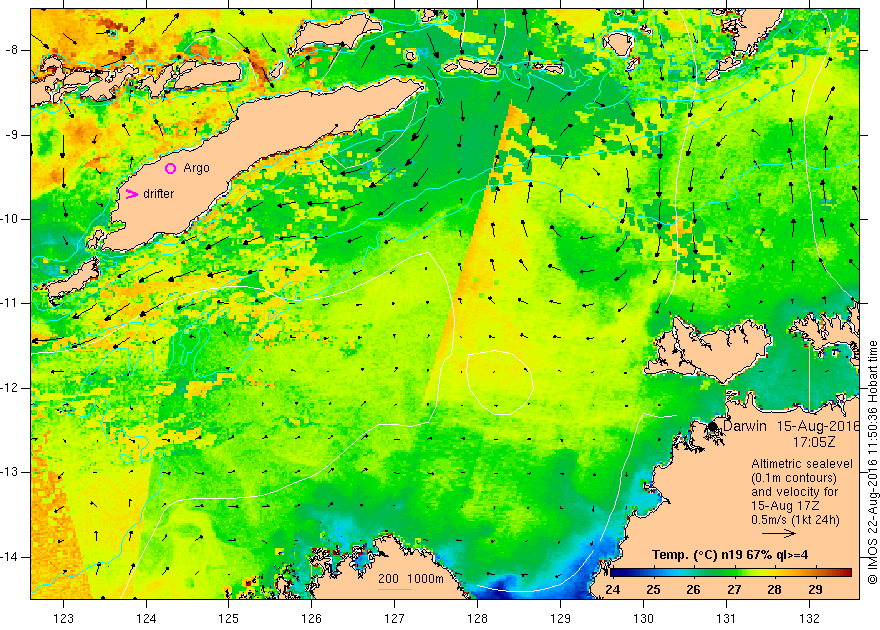Select the 'drifter' label
Image resolution: width=880 pixels, height=630 pixels.
tap(159, 194)
